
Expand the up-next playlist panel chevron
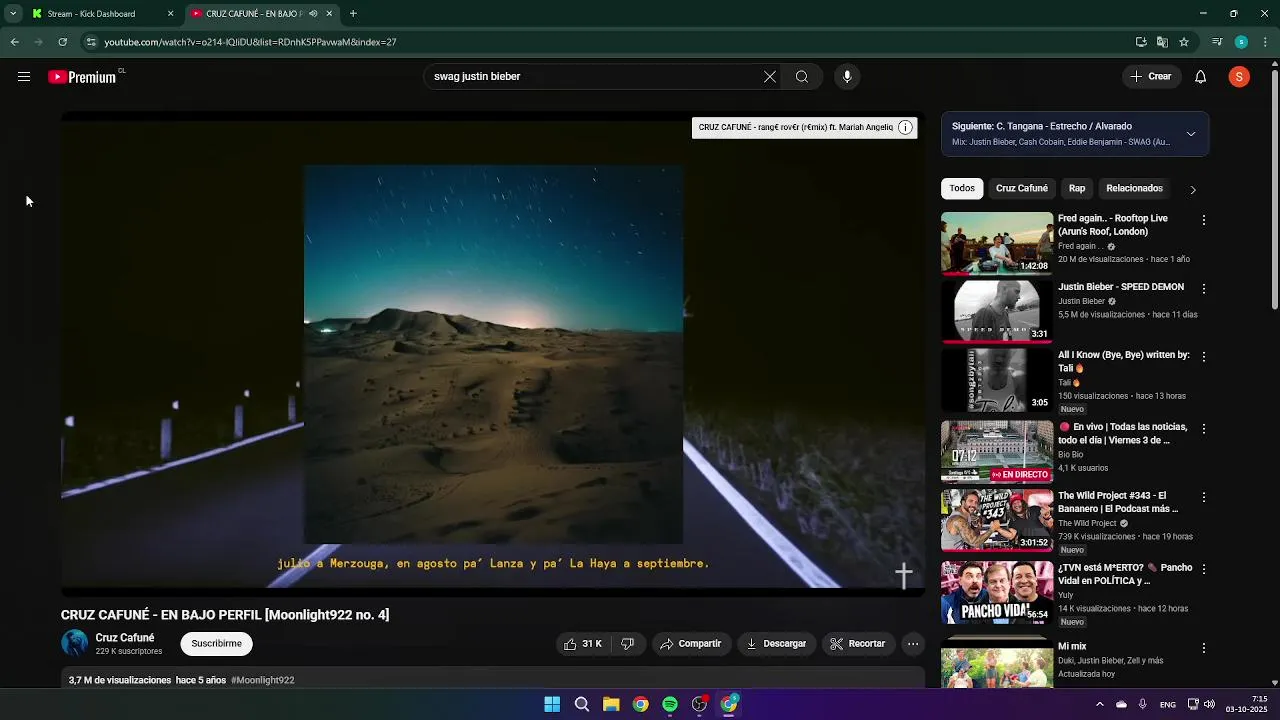point(1191,134)
